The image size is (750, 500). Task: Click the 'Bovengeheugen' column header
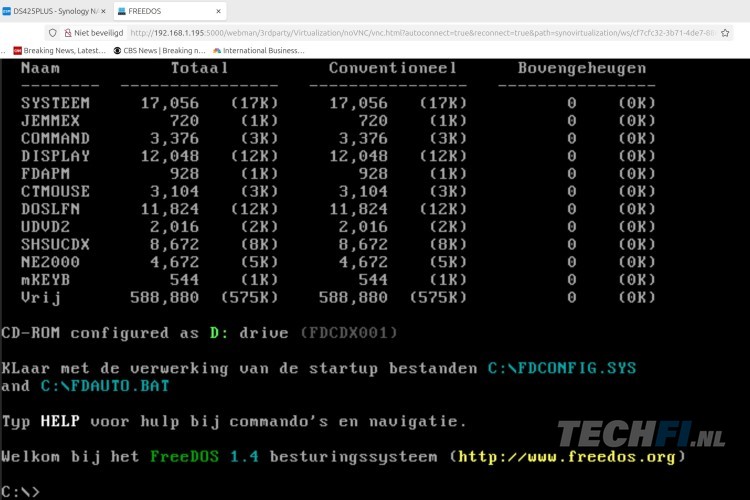(x=582, y=69)
